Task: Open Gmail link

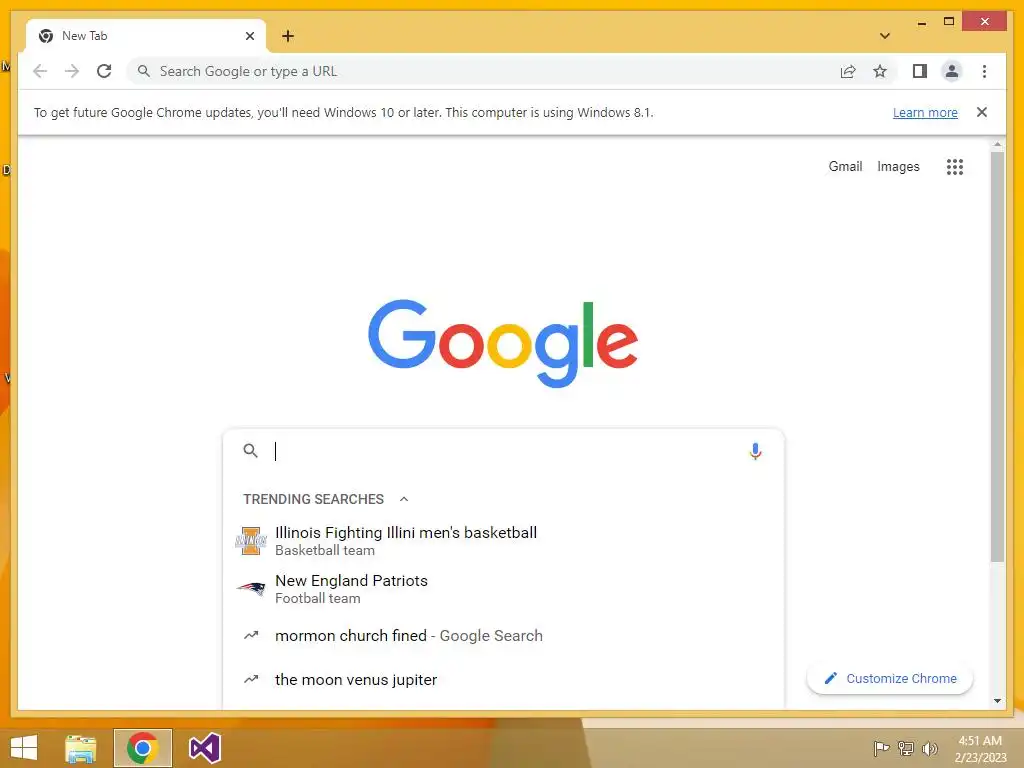Action: (845, 167)
